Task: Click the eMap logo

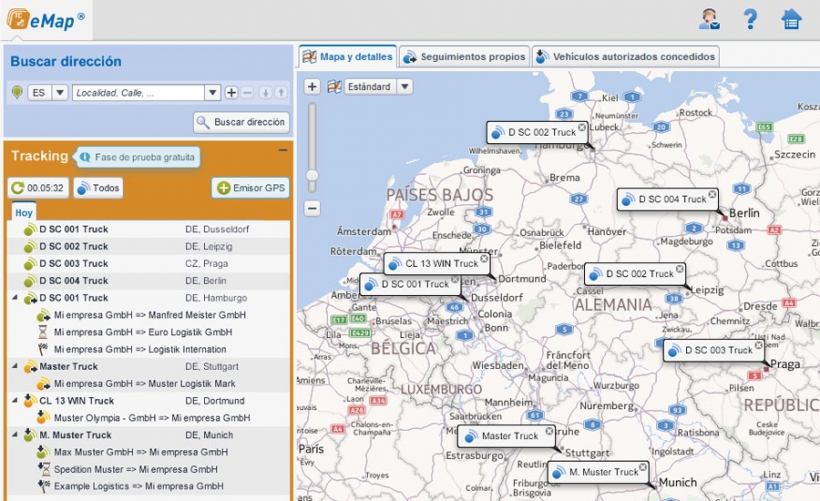Action: (x=46, y=20)
